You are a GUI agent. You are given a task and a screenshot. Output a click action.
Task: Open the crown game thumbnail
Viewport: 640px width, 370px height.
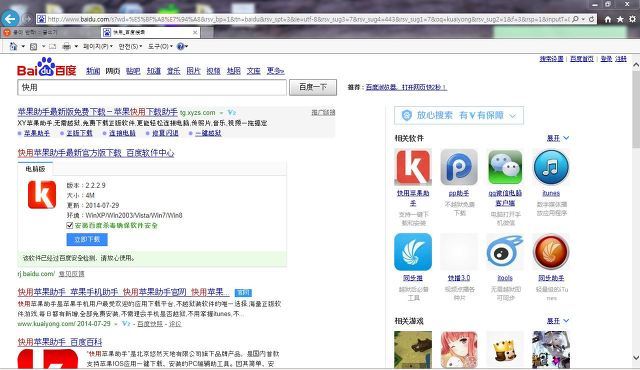[505, 350]
